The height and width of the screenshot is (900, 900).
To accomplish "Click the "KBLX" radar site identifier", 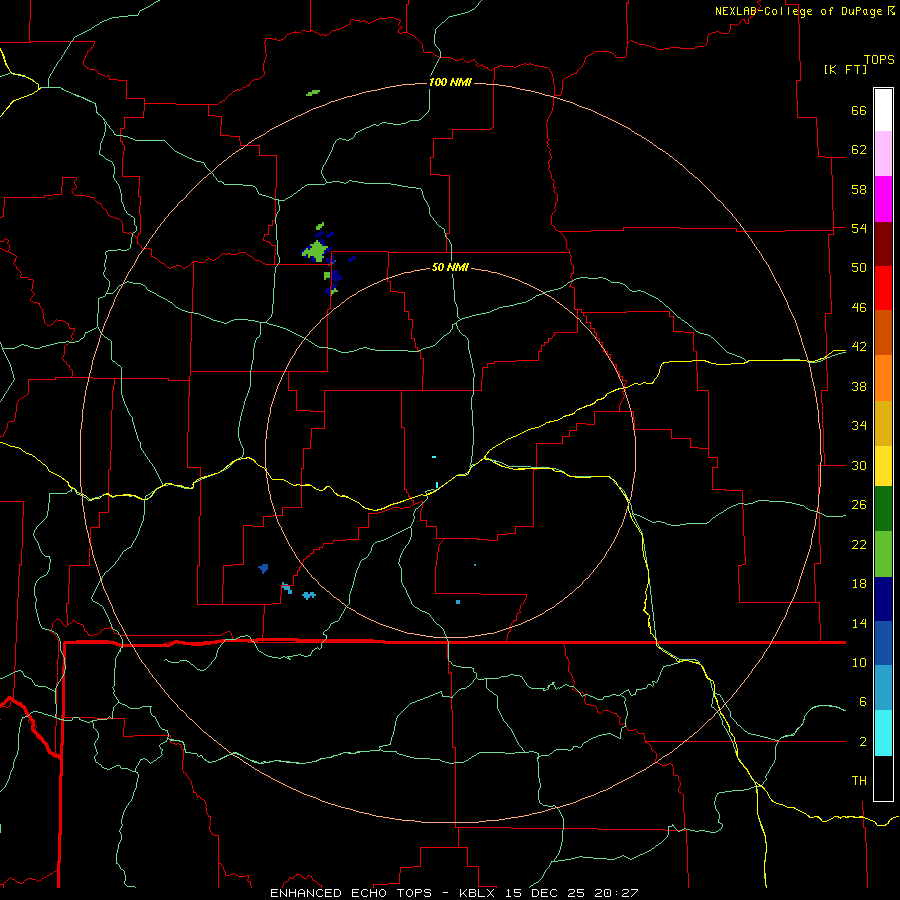I will pos(476,893).
